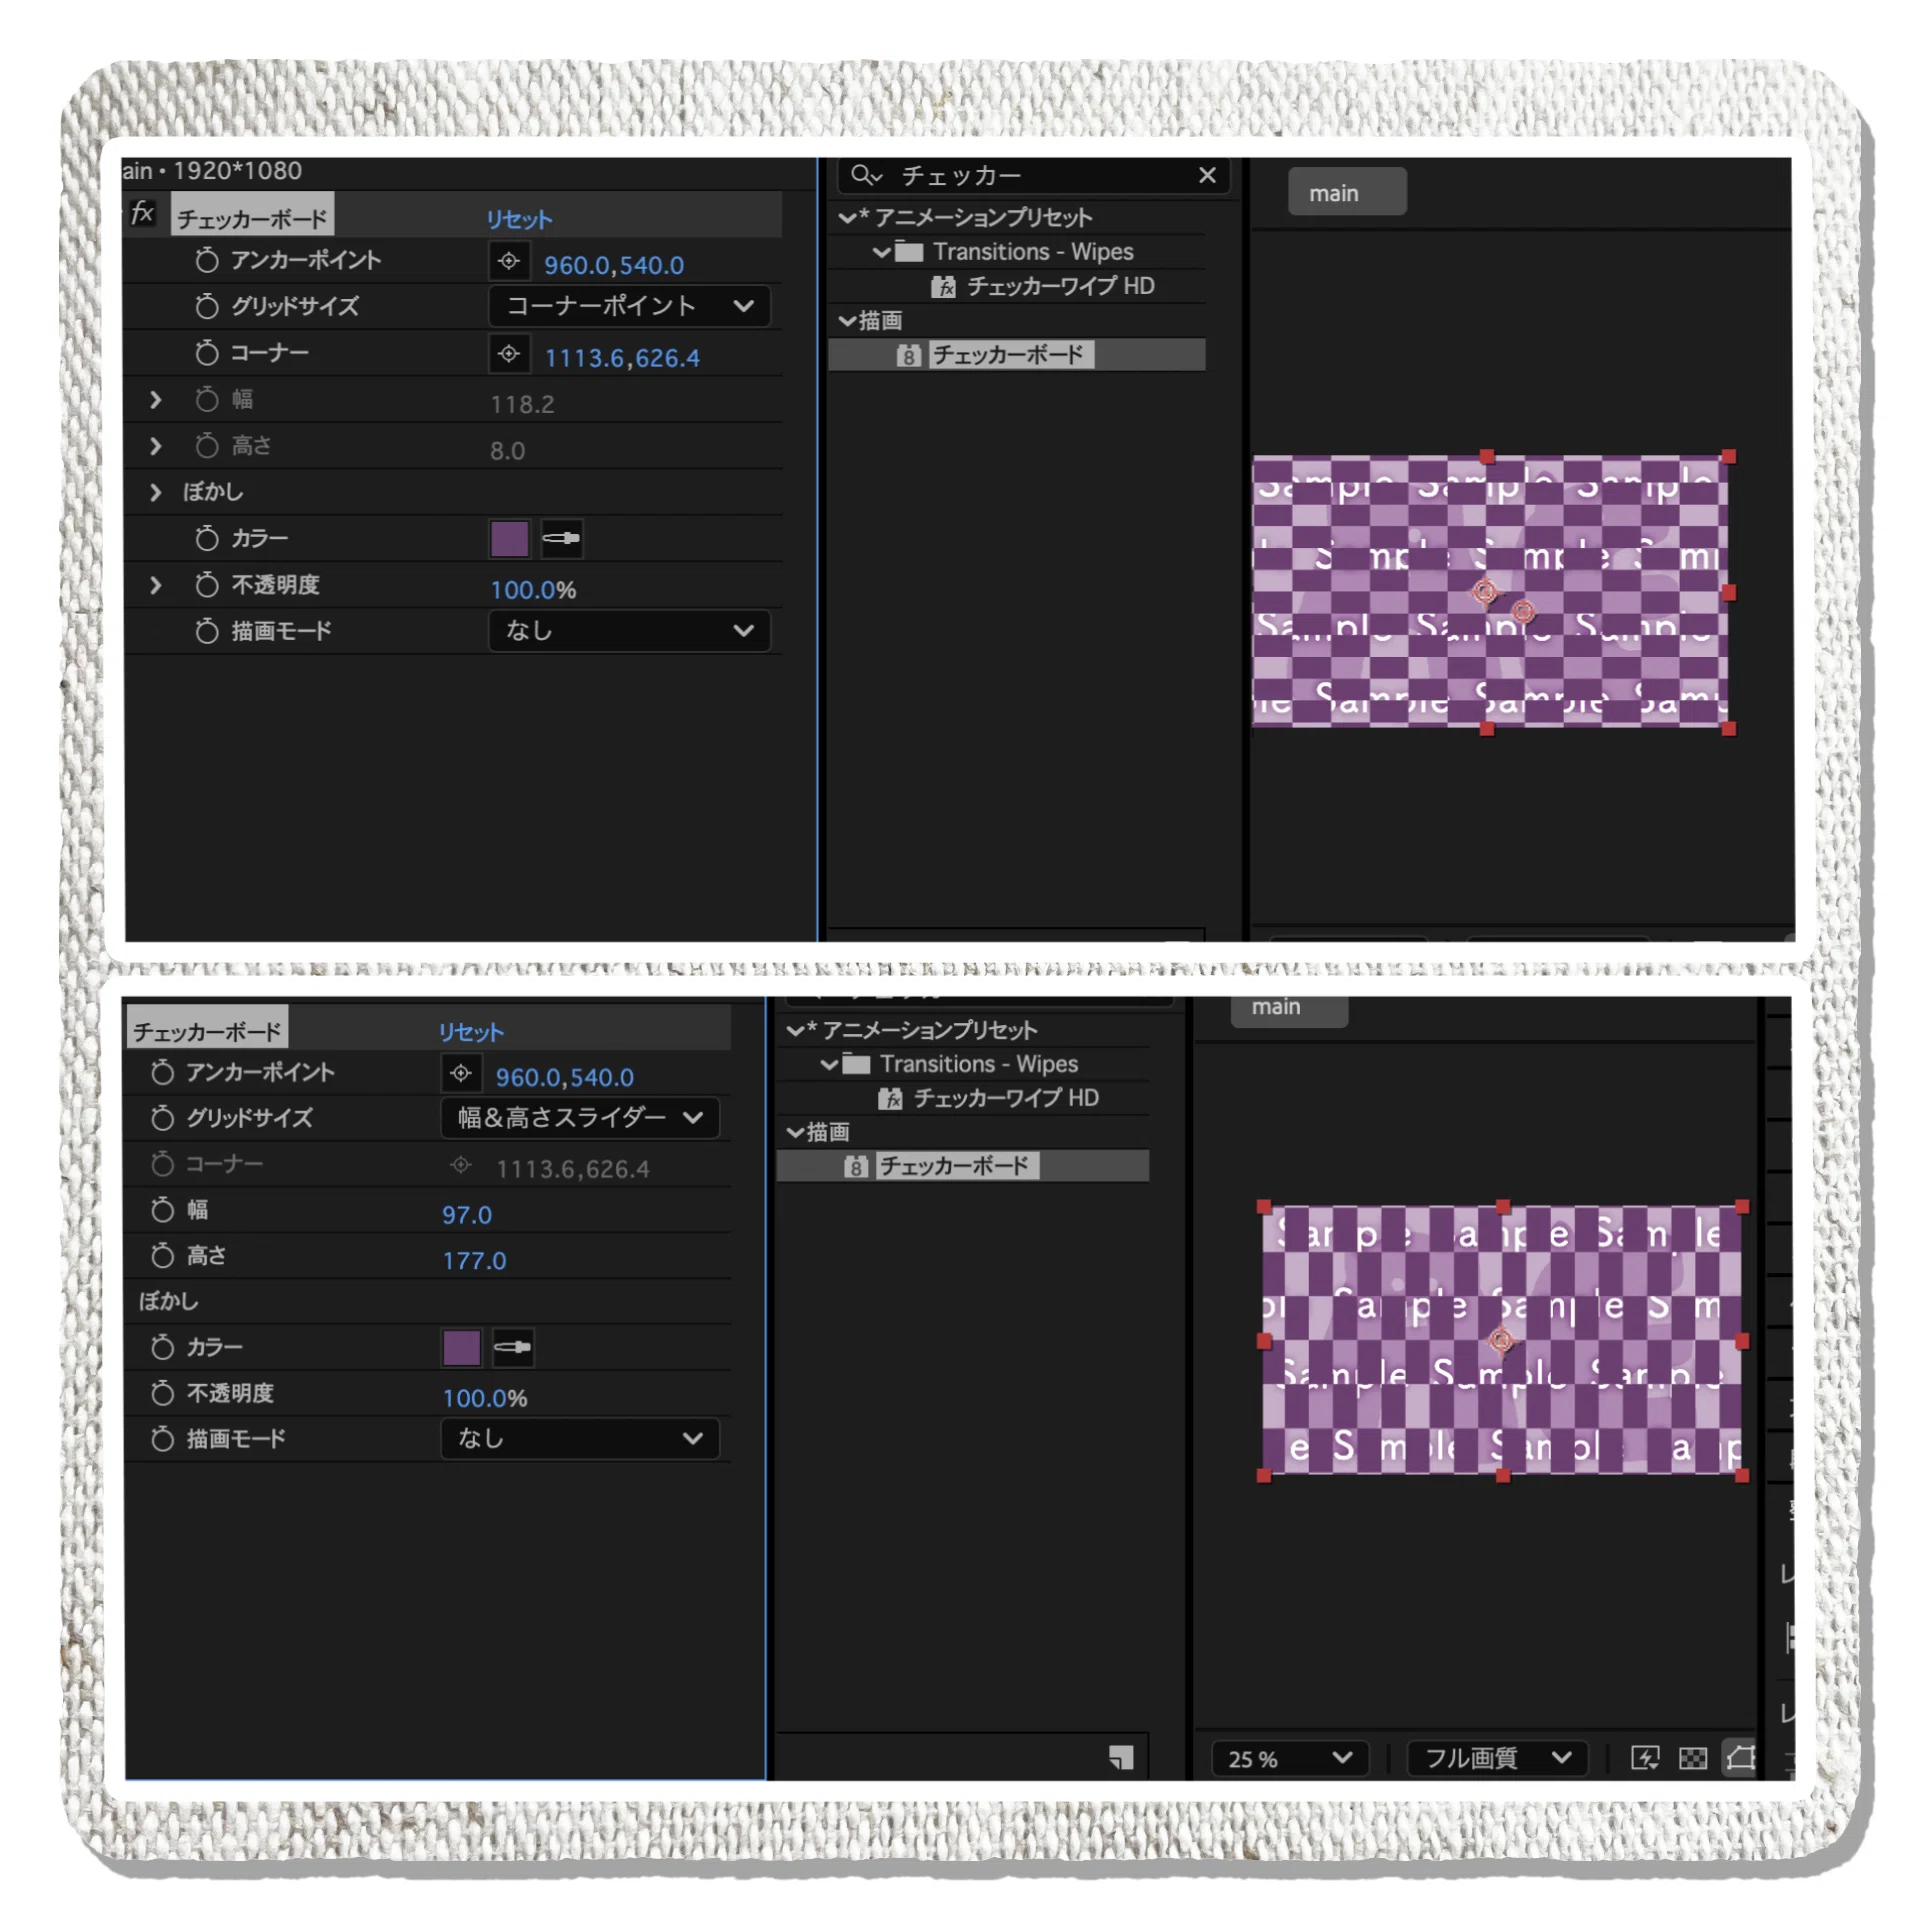Screen dimensions: 1920x1920
Task: Click コーナー crosshair picker in the top panel
Action: (x=508, y=353)
